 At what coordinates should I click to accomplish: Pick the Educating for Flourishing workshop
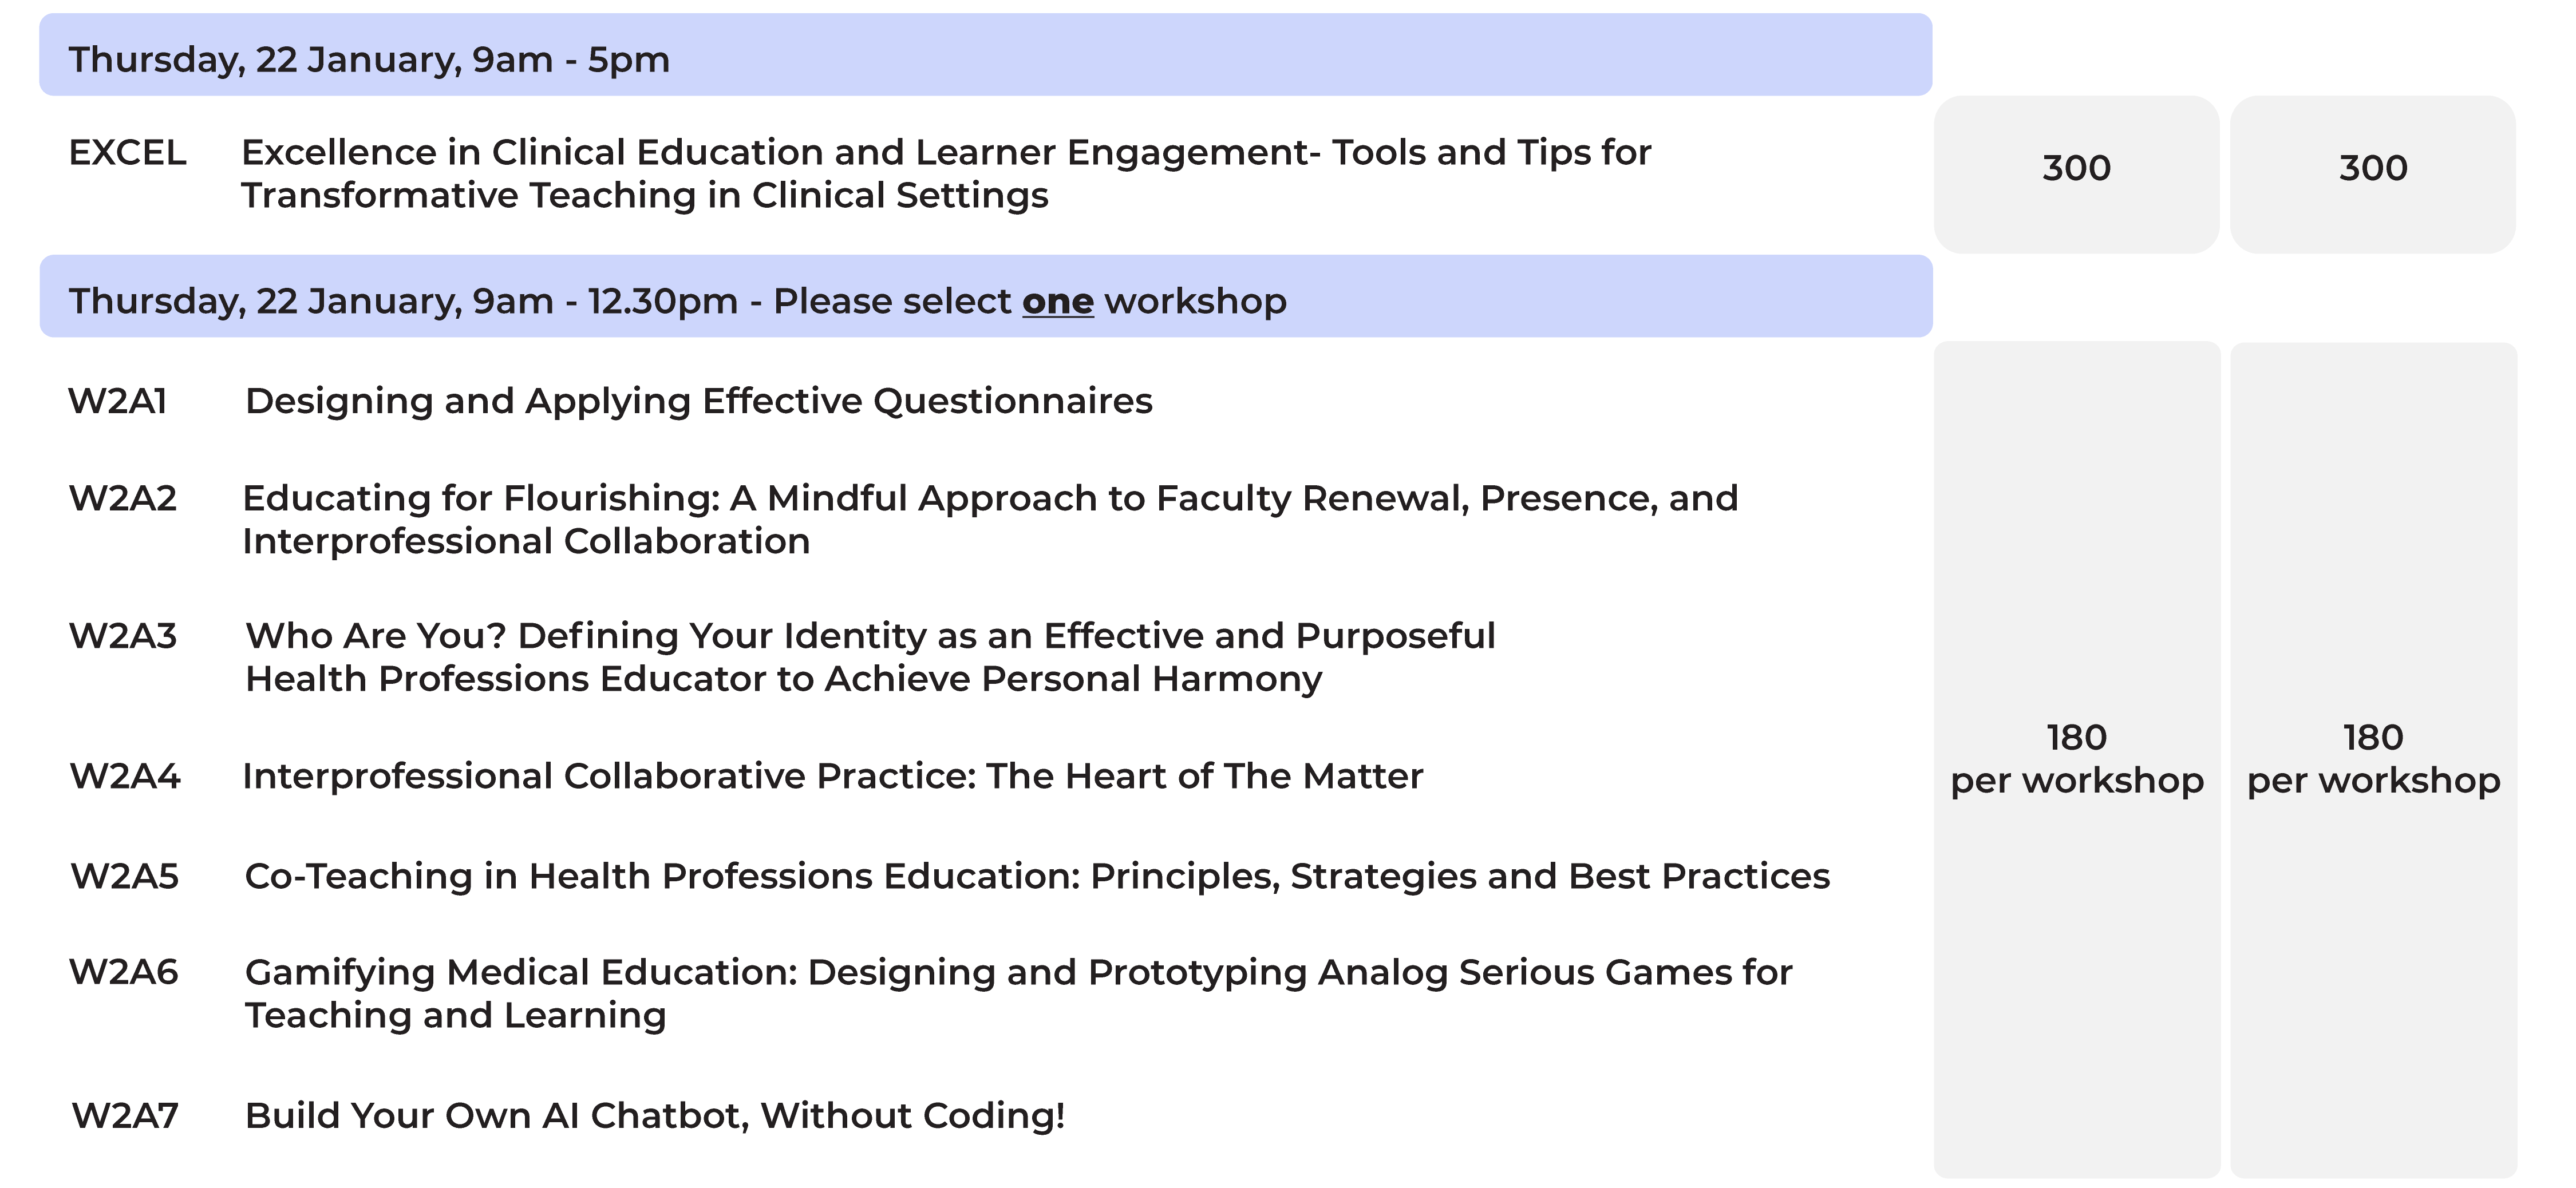pyautogui.click(x=989, y=520)
